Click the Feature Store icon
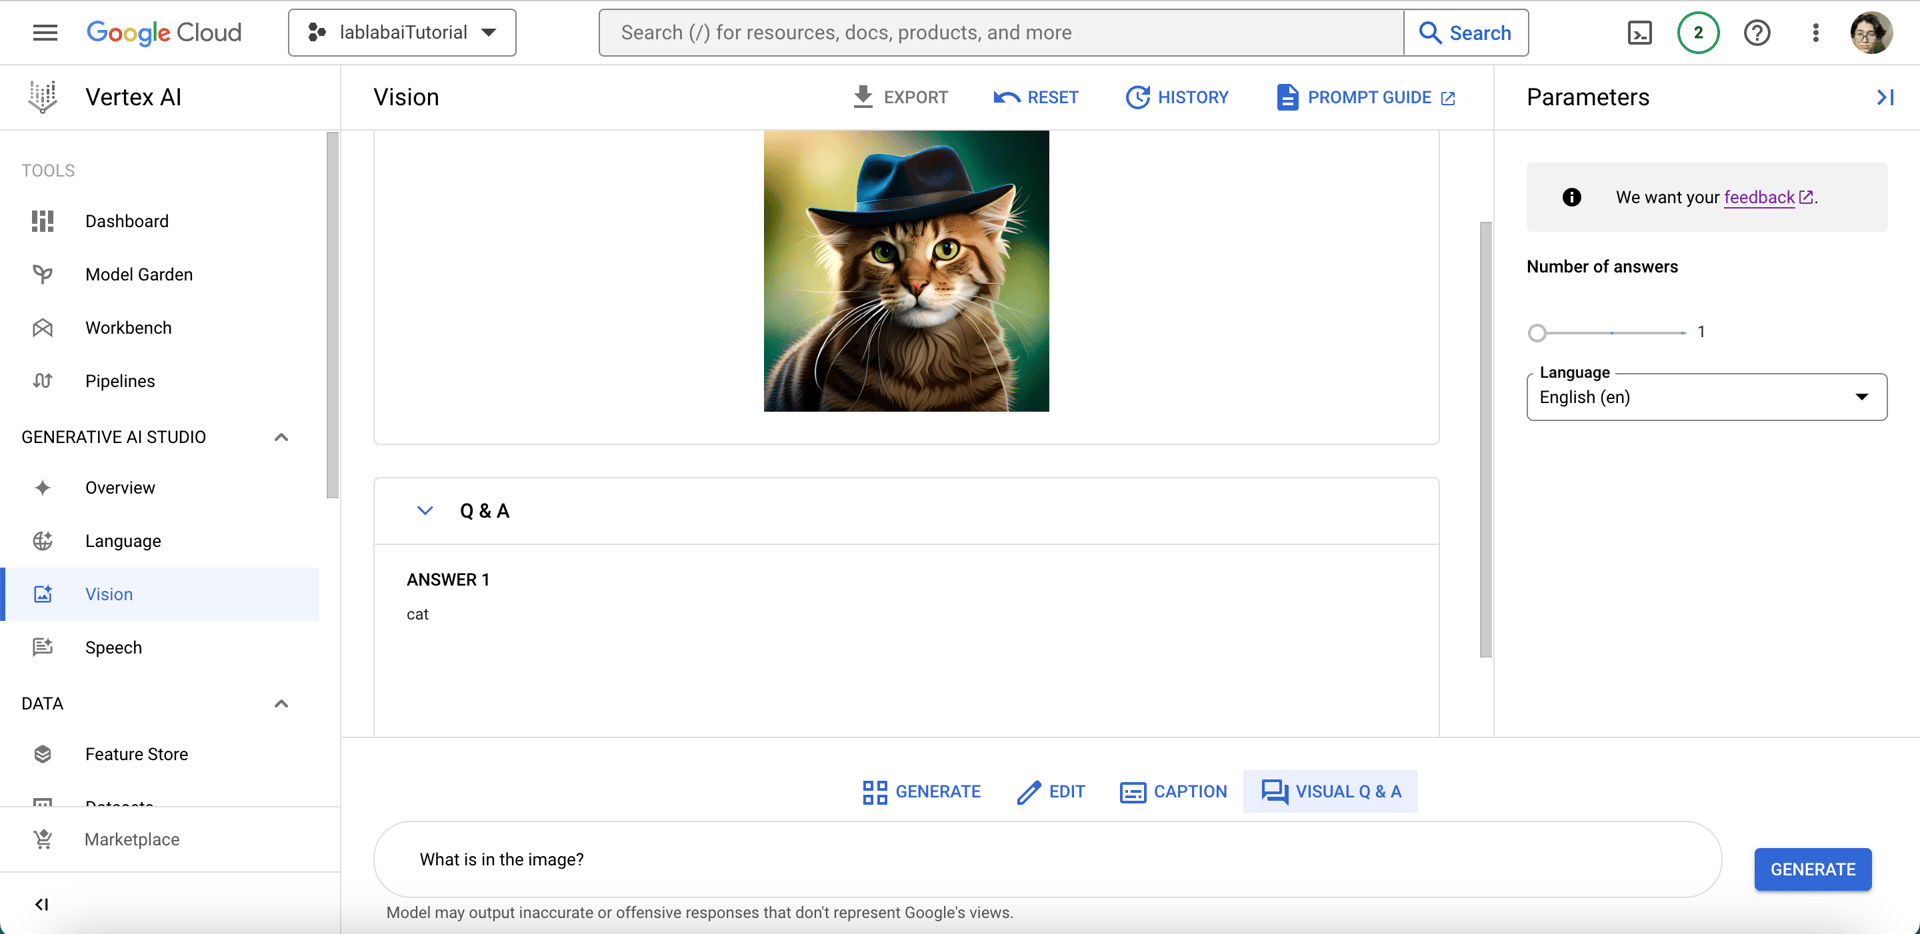1920x934 pixels. point(42,754)
